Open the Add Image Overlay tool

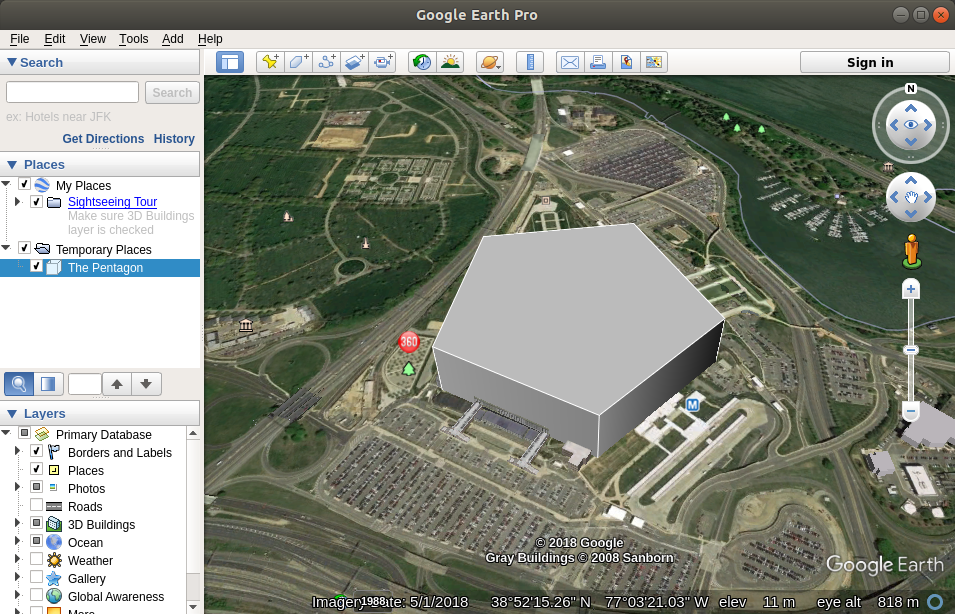coord(354,62)
